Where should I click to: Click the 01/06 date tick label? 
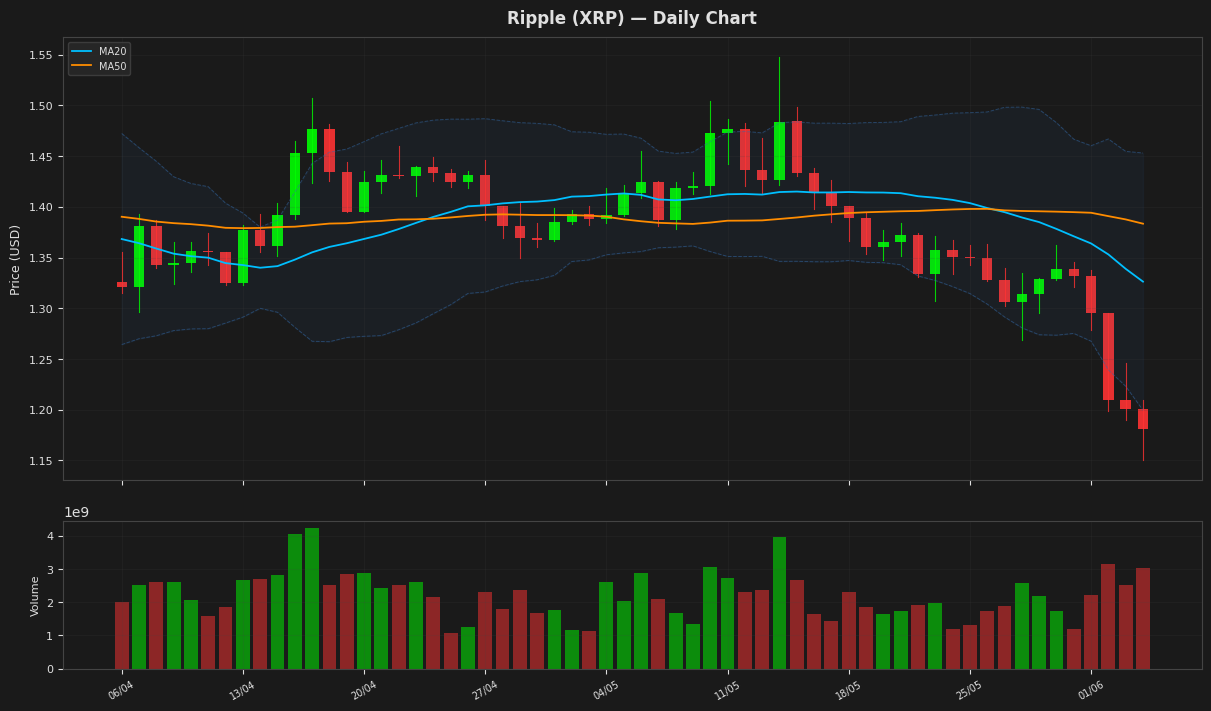pos(1089,691)
